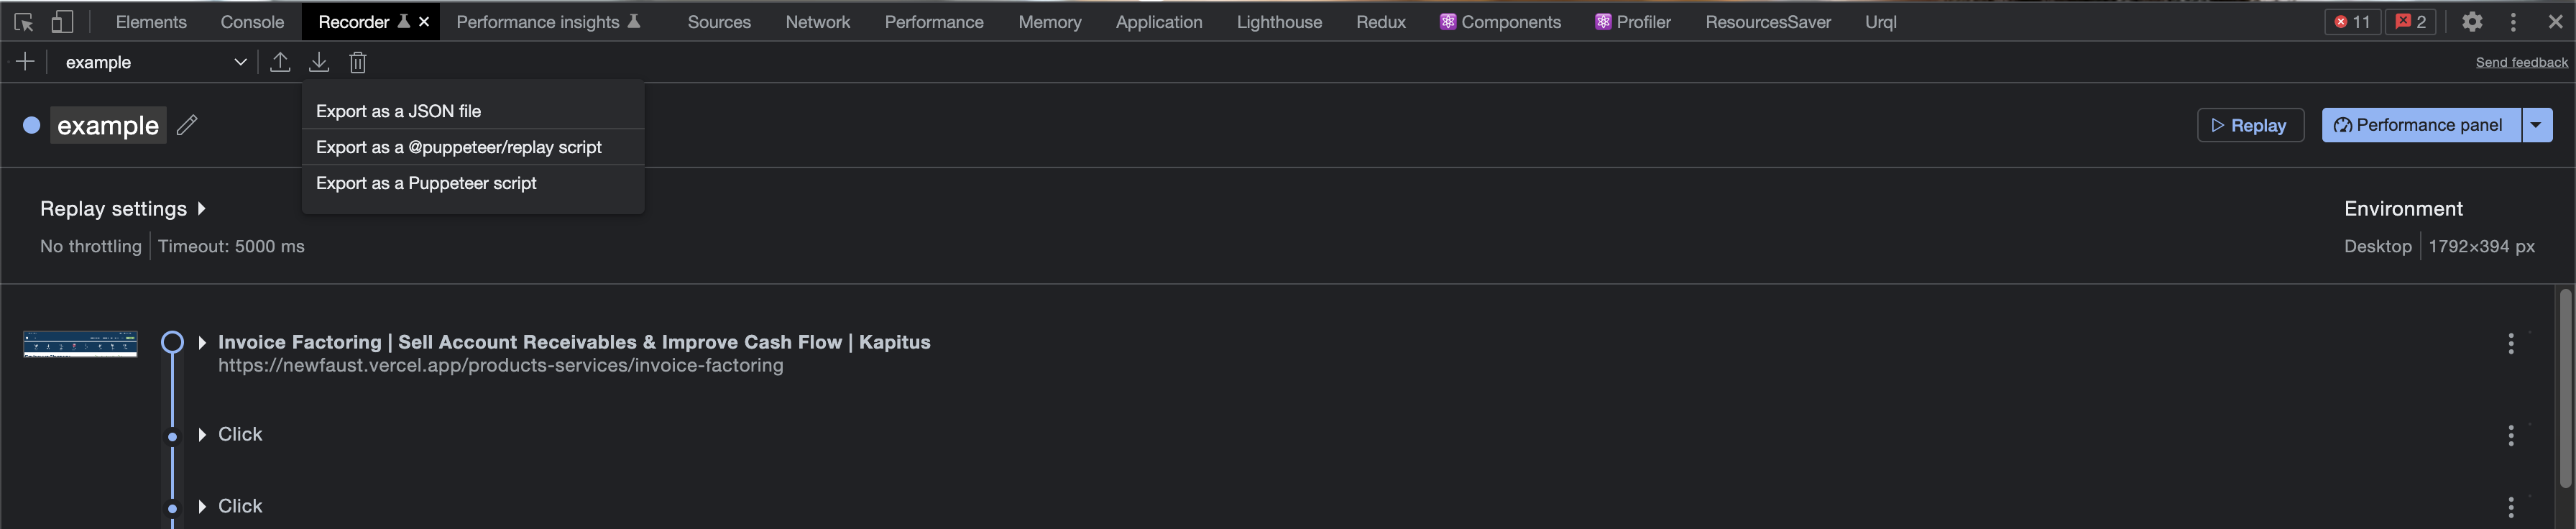Click the Replay button
The height and width of the screenshot is (529, 2576).
click(x=2250, y=125)
